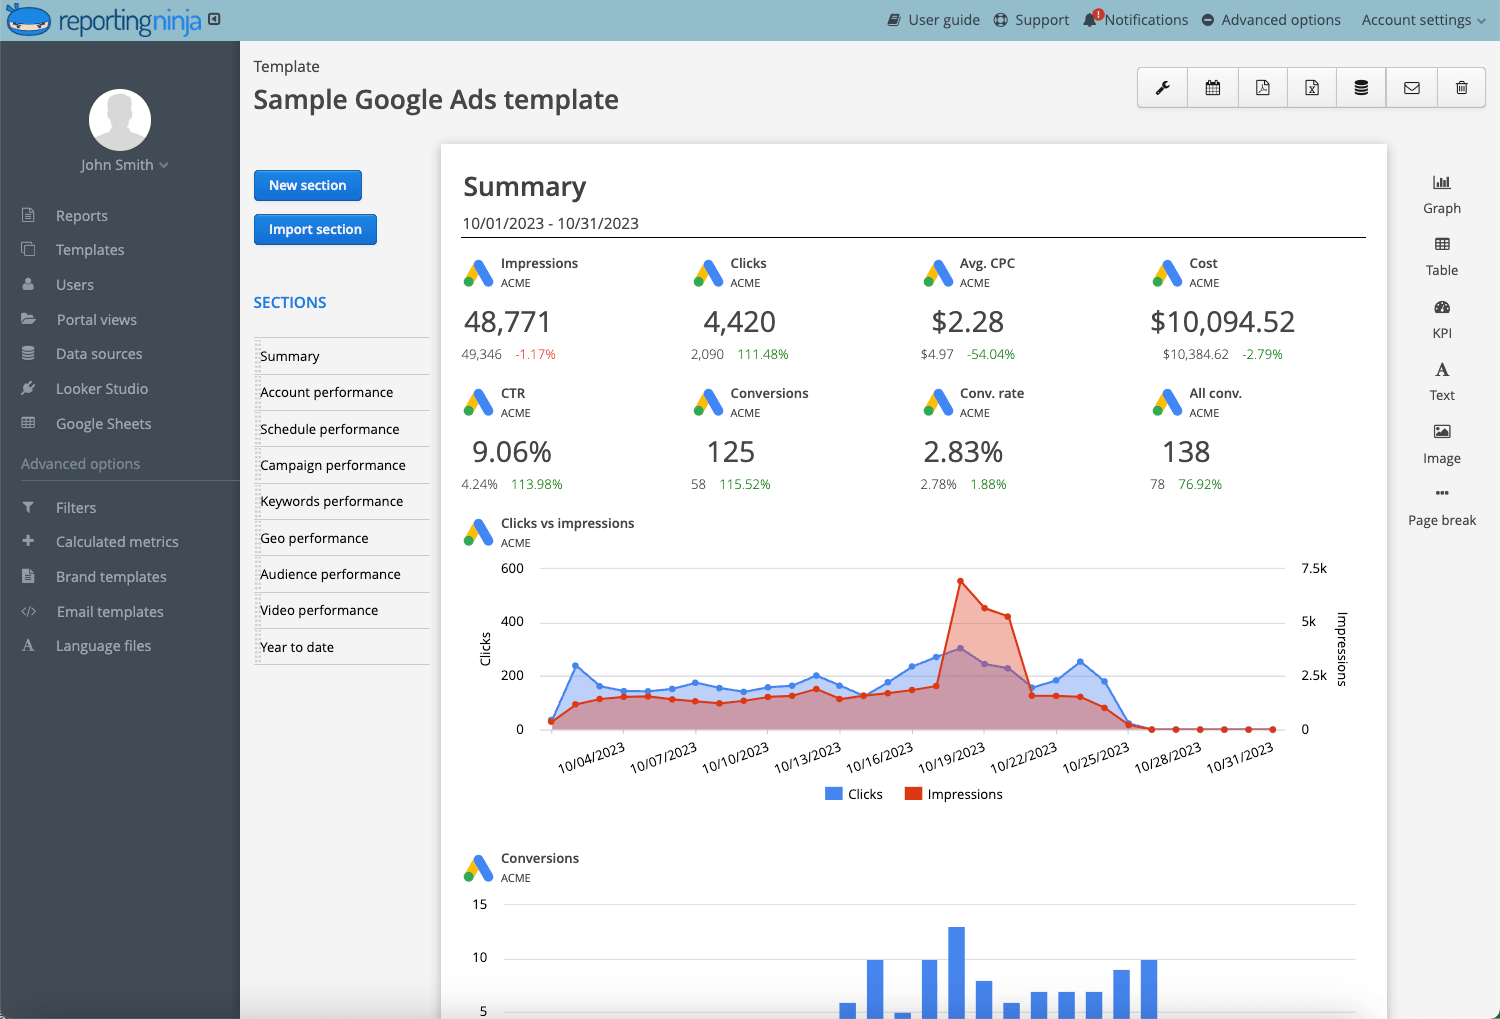
Task: Delete the template using trash icon
Action: (x=1461, y=87)
